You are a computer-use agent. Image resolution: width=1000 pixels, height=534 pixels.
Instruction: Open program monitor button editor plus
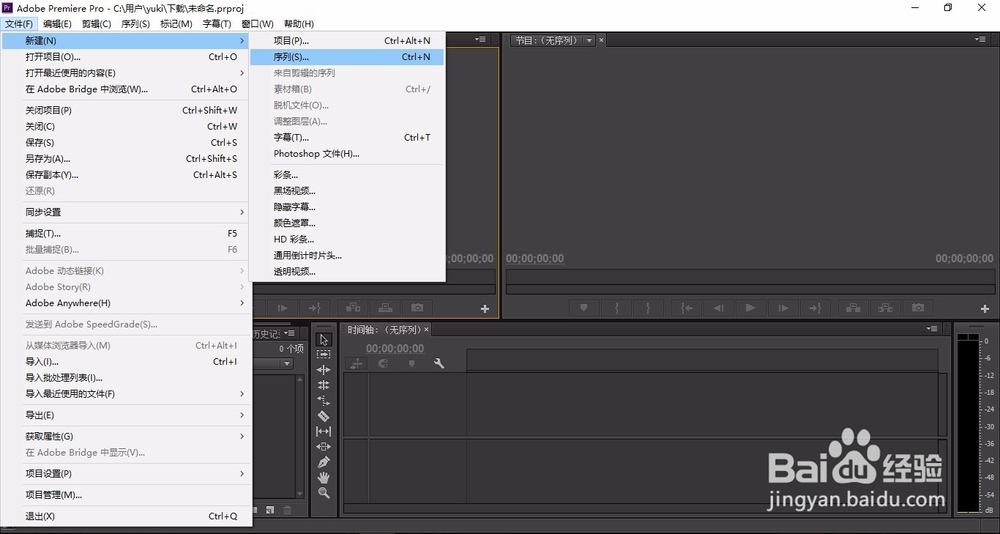click(985, 309)
